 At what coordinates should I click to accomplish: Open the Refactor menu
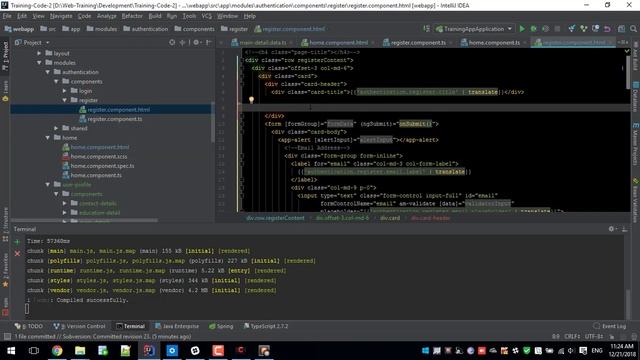click(x=132, y=16)
